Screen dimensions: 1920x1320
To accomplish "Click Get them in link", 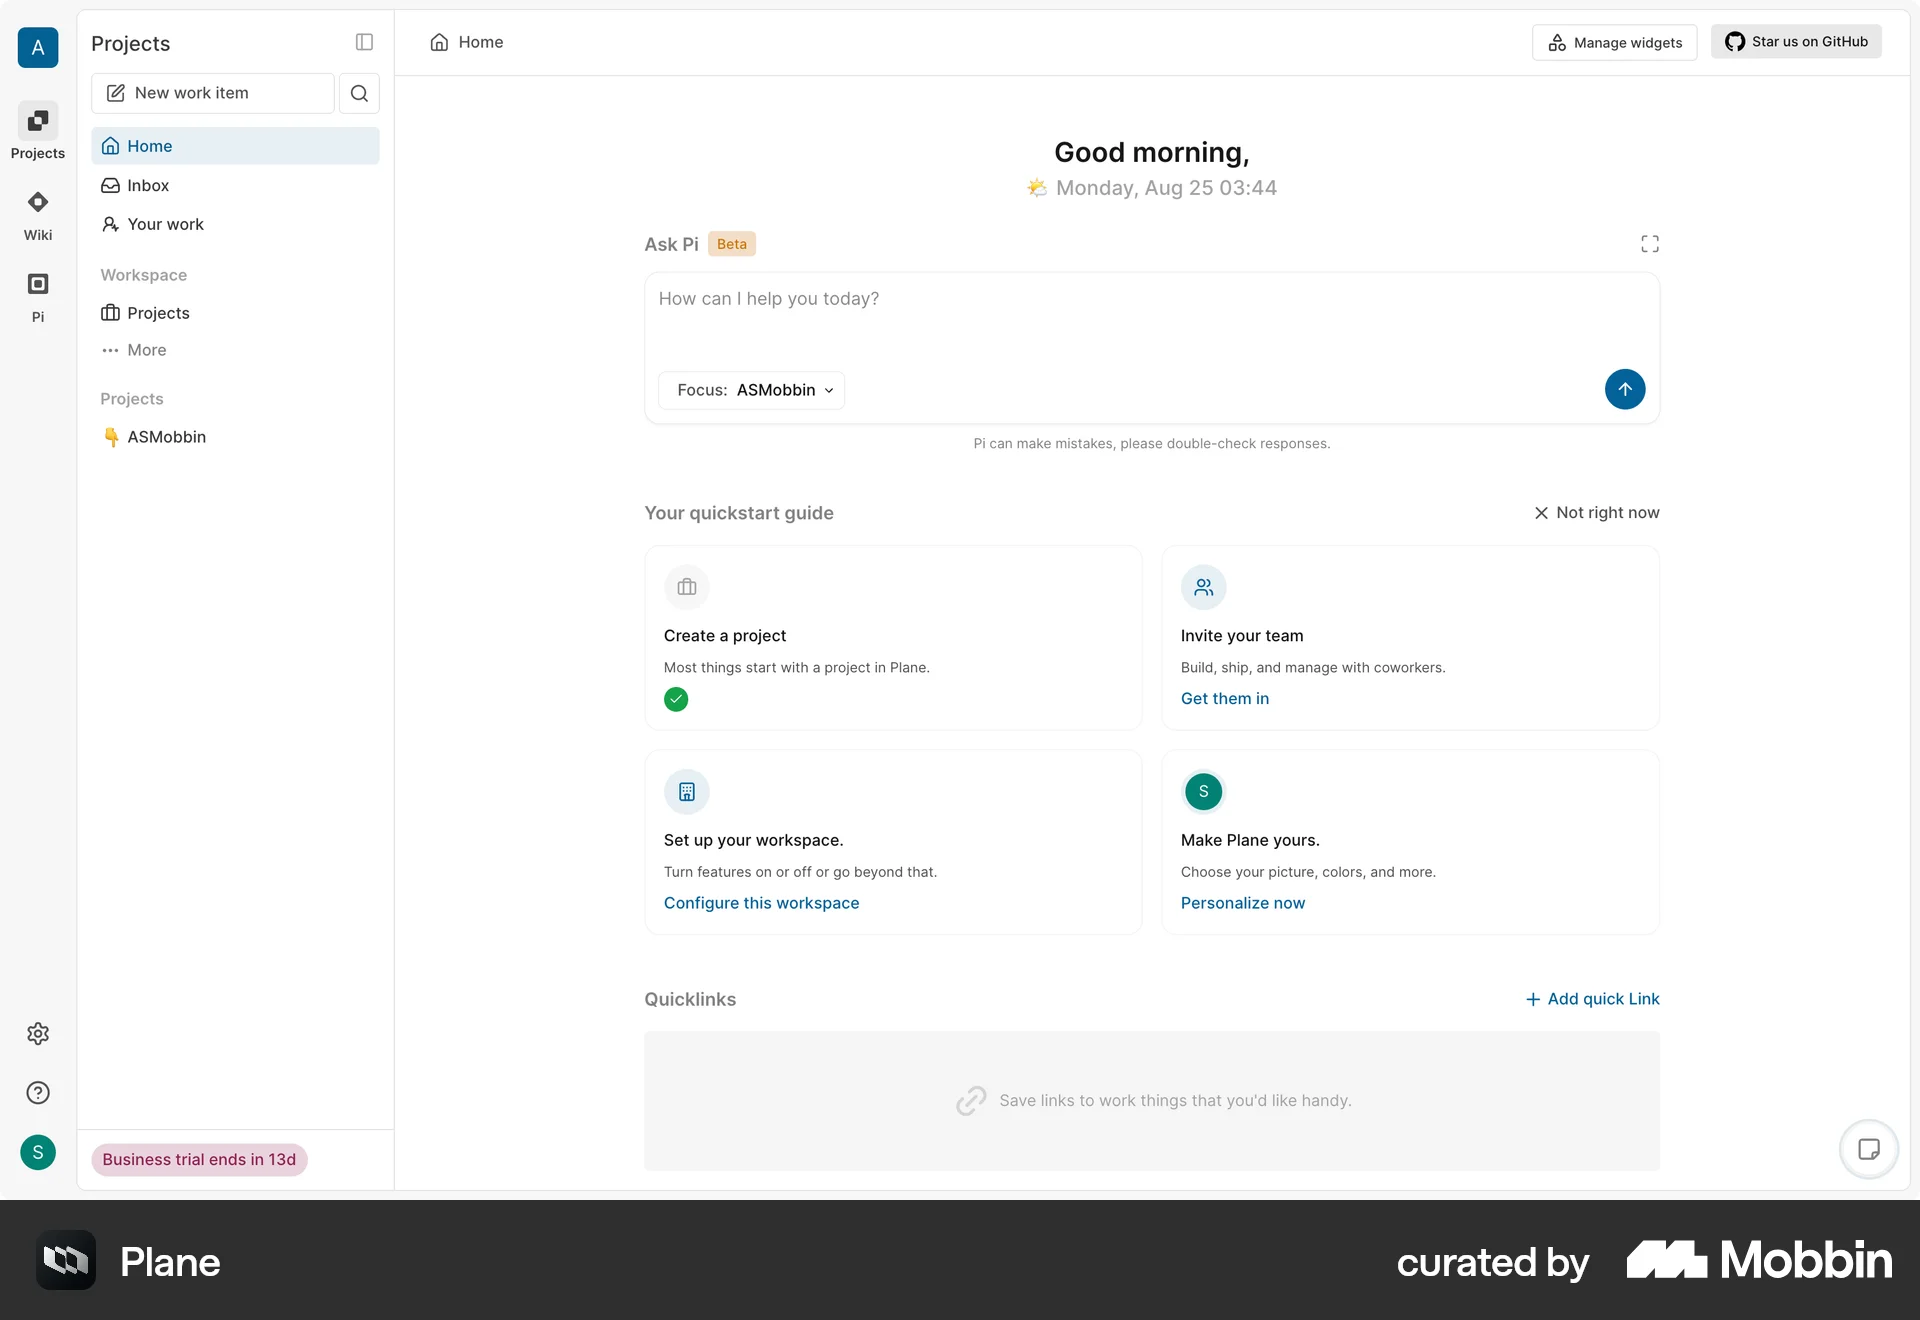I will (1224, 698).
